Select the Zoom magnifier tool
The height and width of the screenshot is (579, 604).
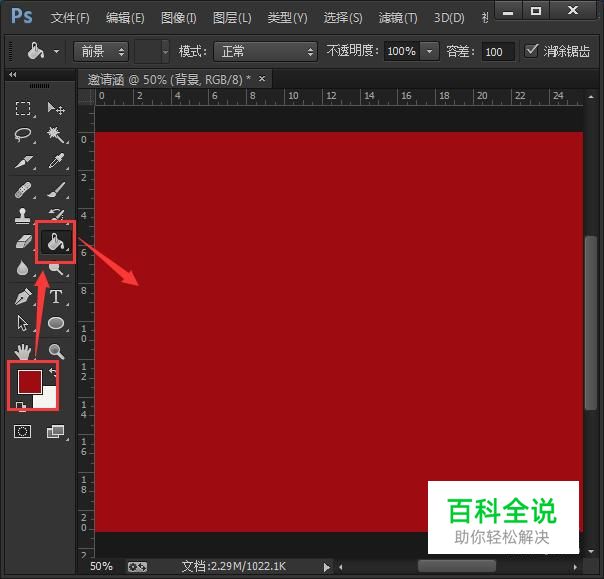(x=56, y=351)
